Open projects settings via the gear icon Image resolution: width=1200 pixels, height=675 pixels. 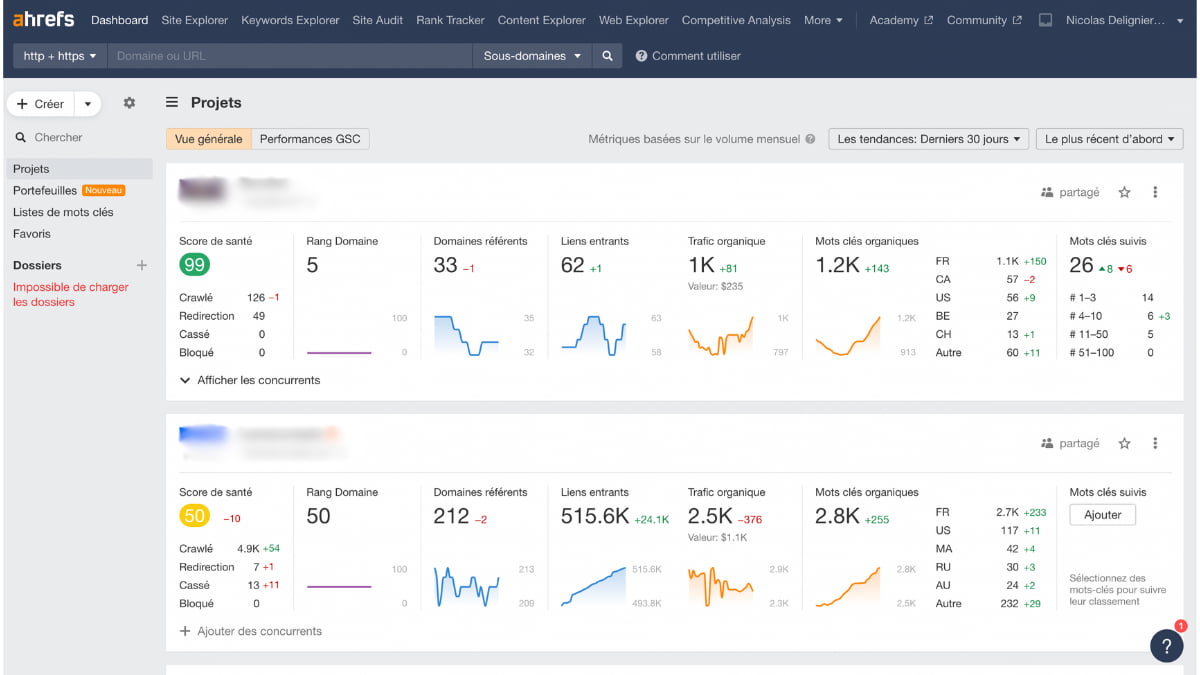(129, 103)
